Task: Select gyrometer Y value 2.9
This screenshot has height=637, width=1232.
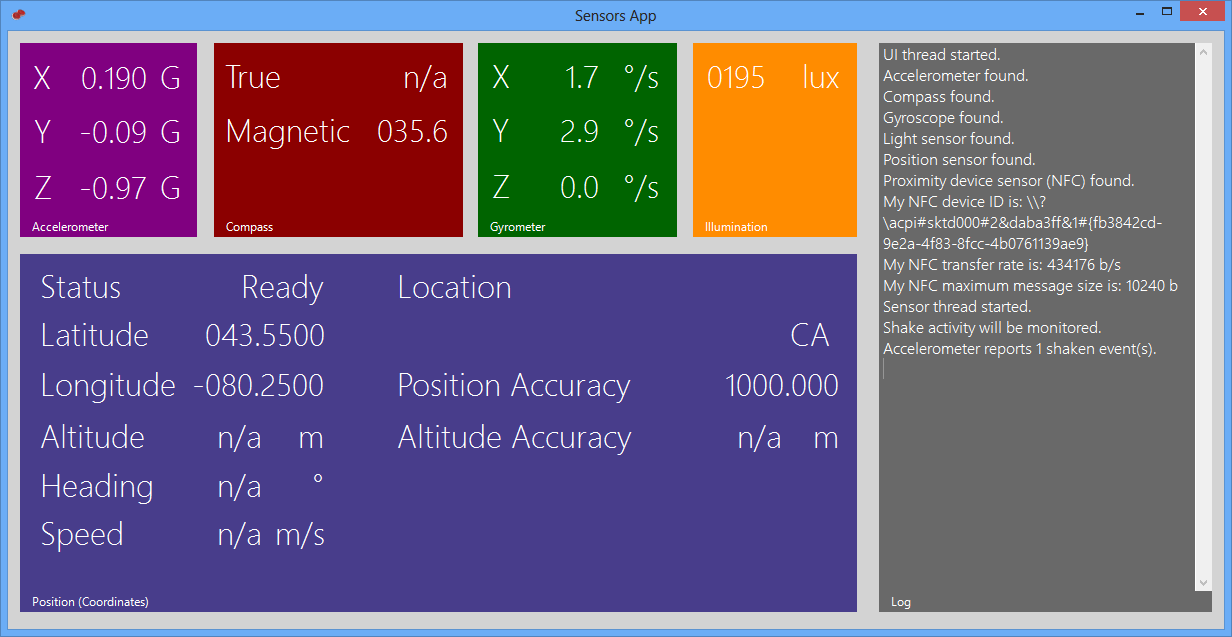Action: click(x=579, y=133)
